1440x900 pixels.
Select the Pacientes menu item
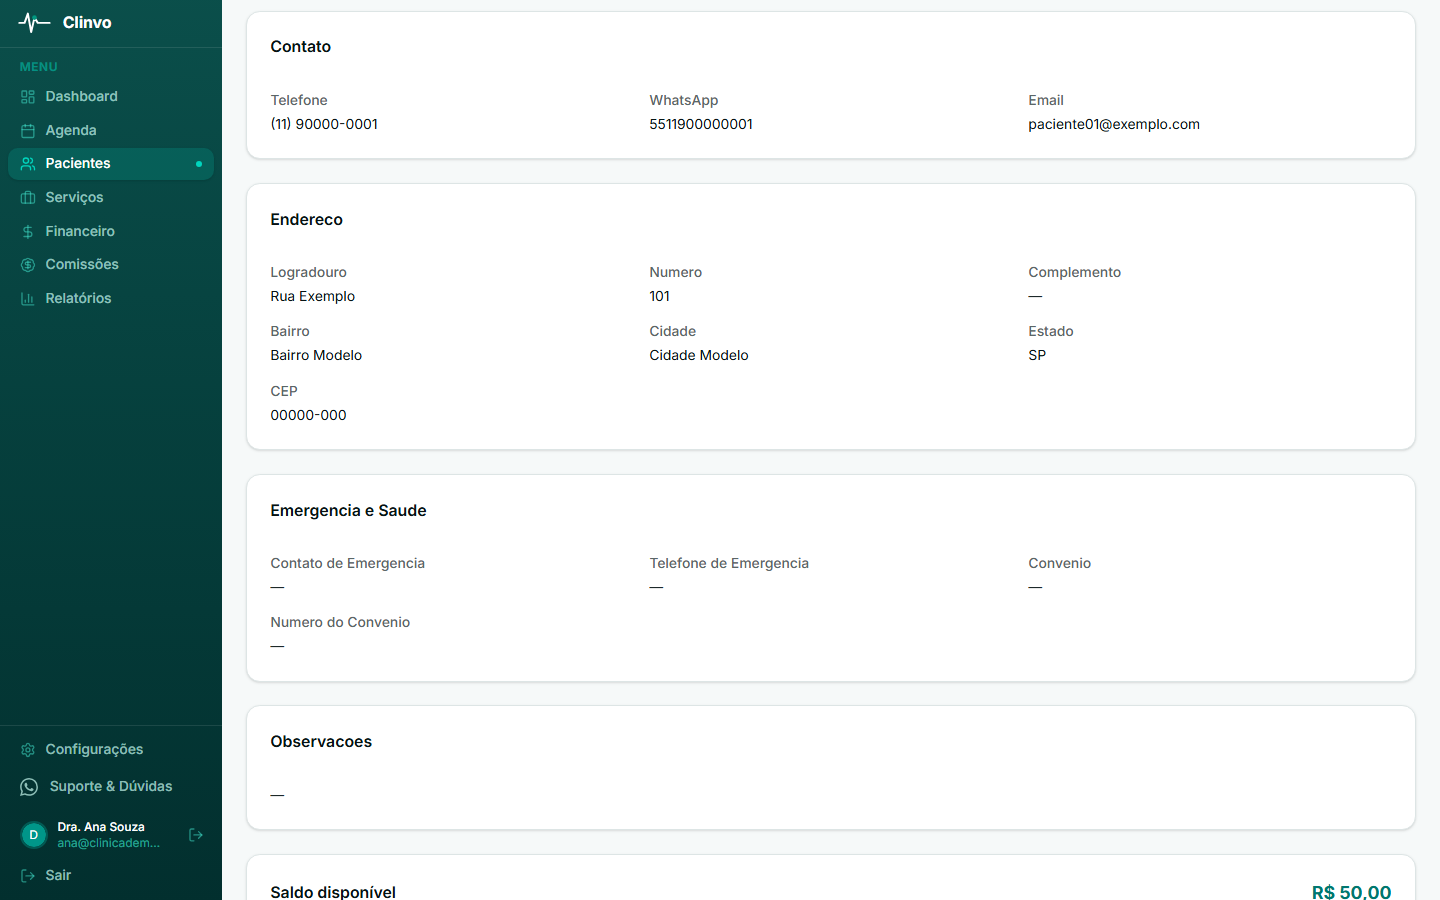pos(111,164)
